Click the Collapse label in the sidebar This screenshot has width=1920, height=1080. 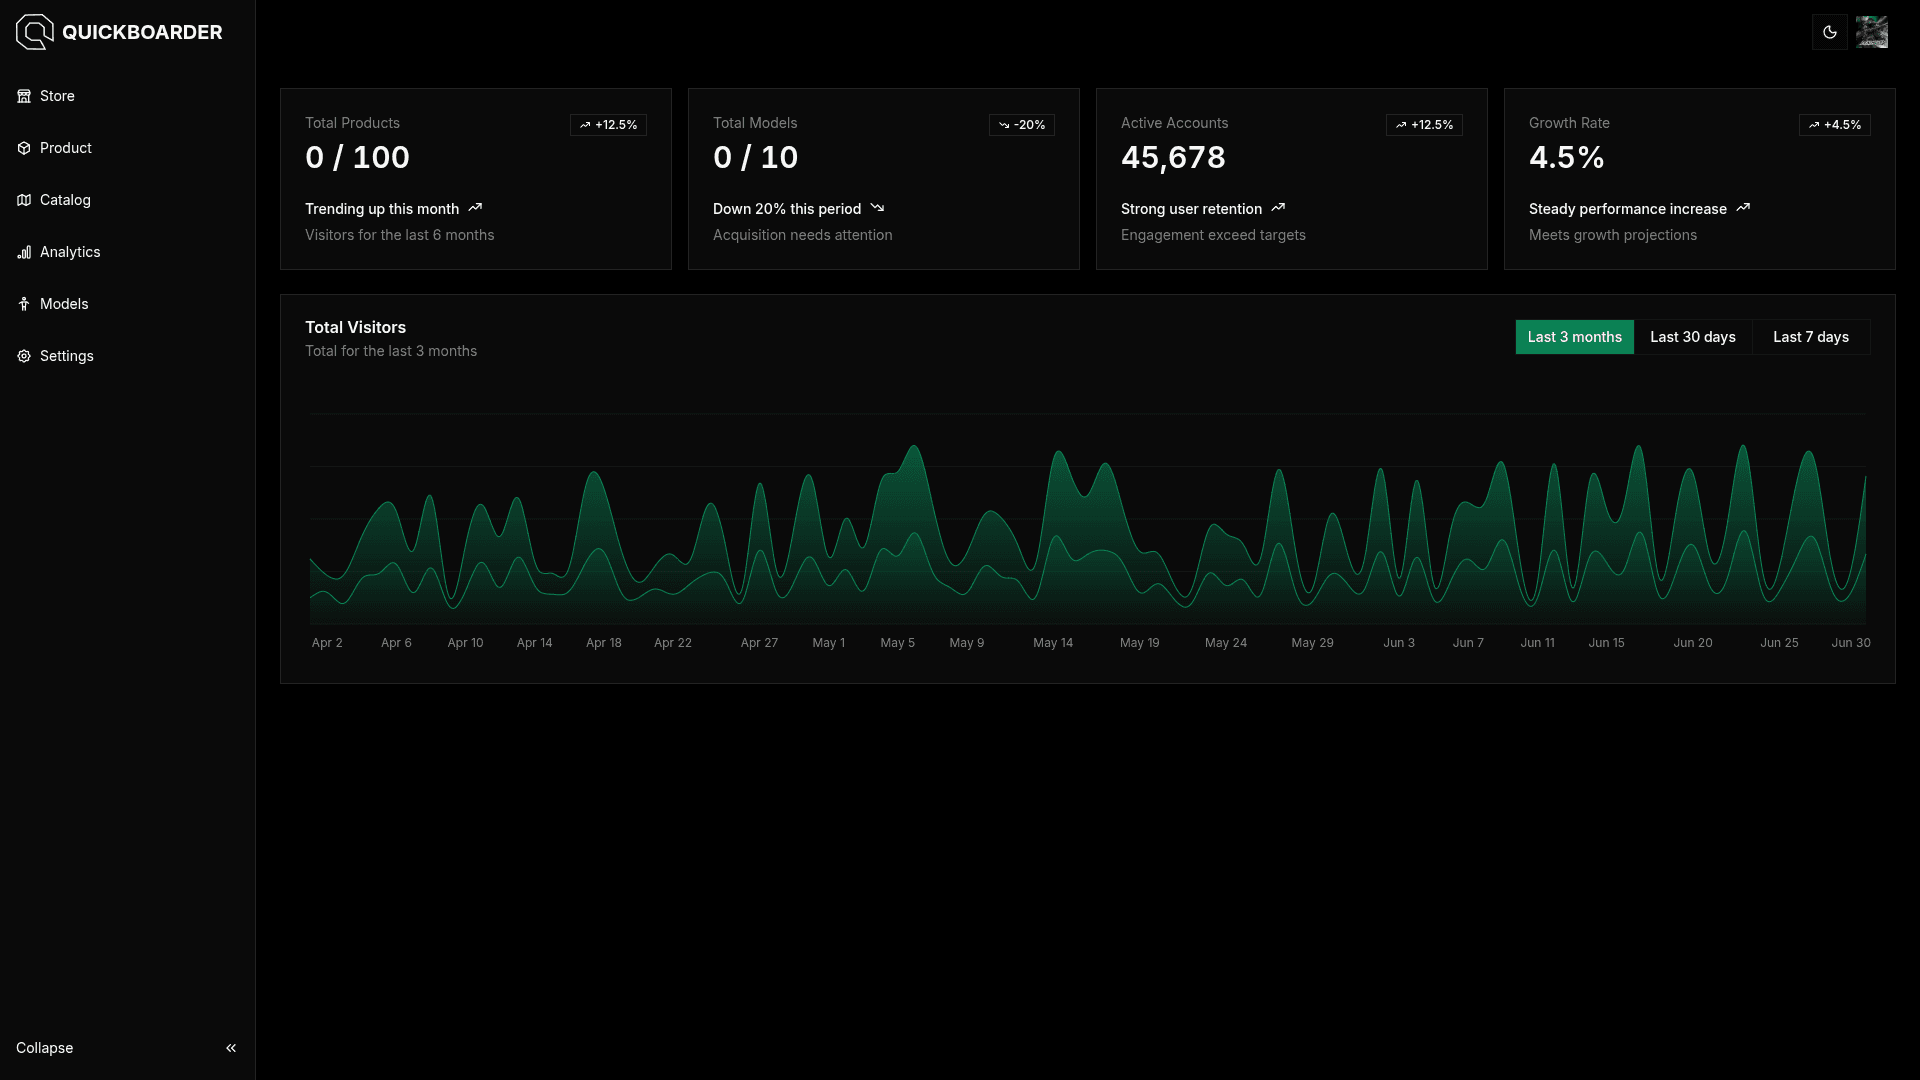45,1048
